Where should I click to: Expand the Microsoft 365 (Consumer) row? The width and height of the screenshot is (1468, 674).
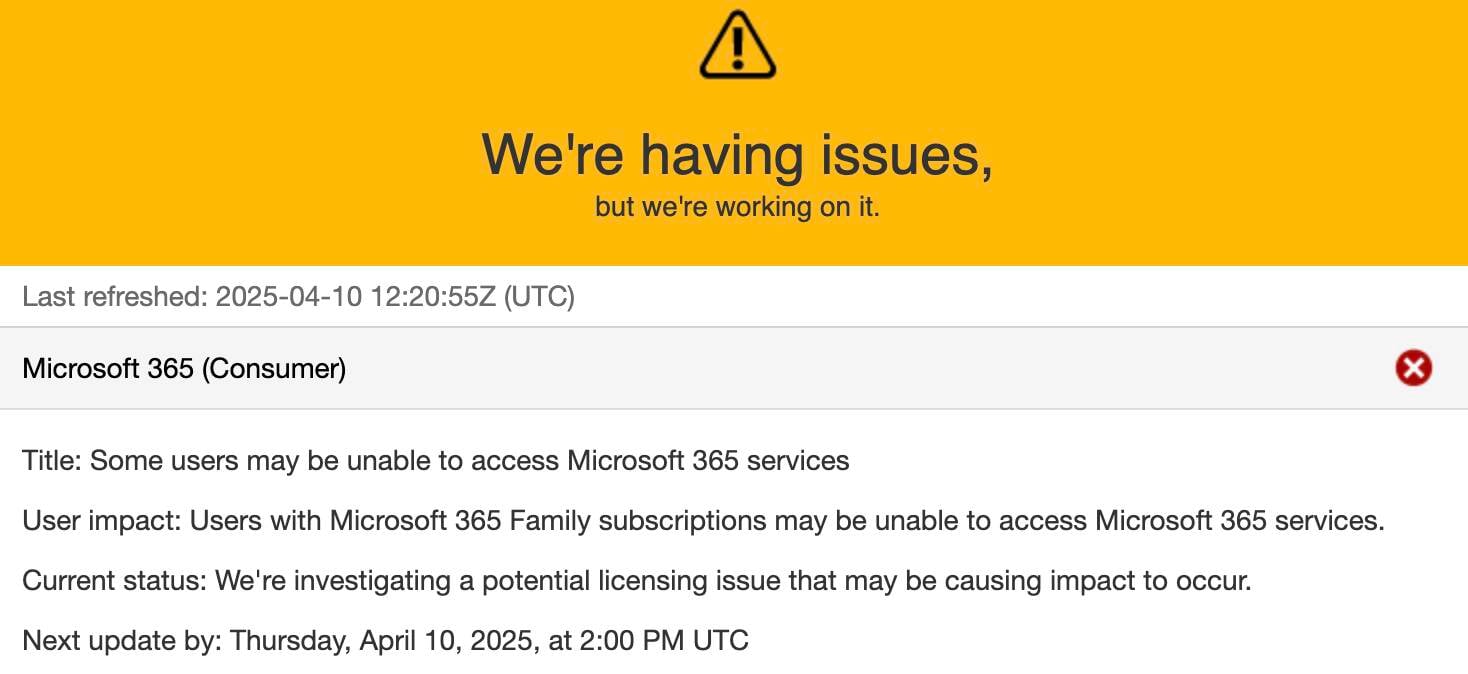734,369
